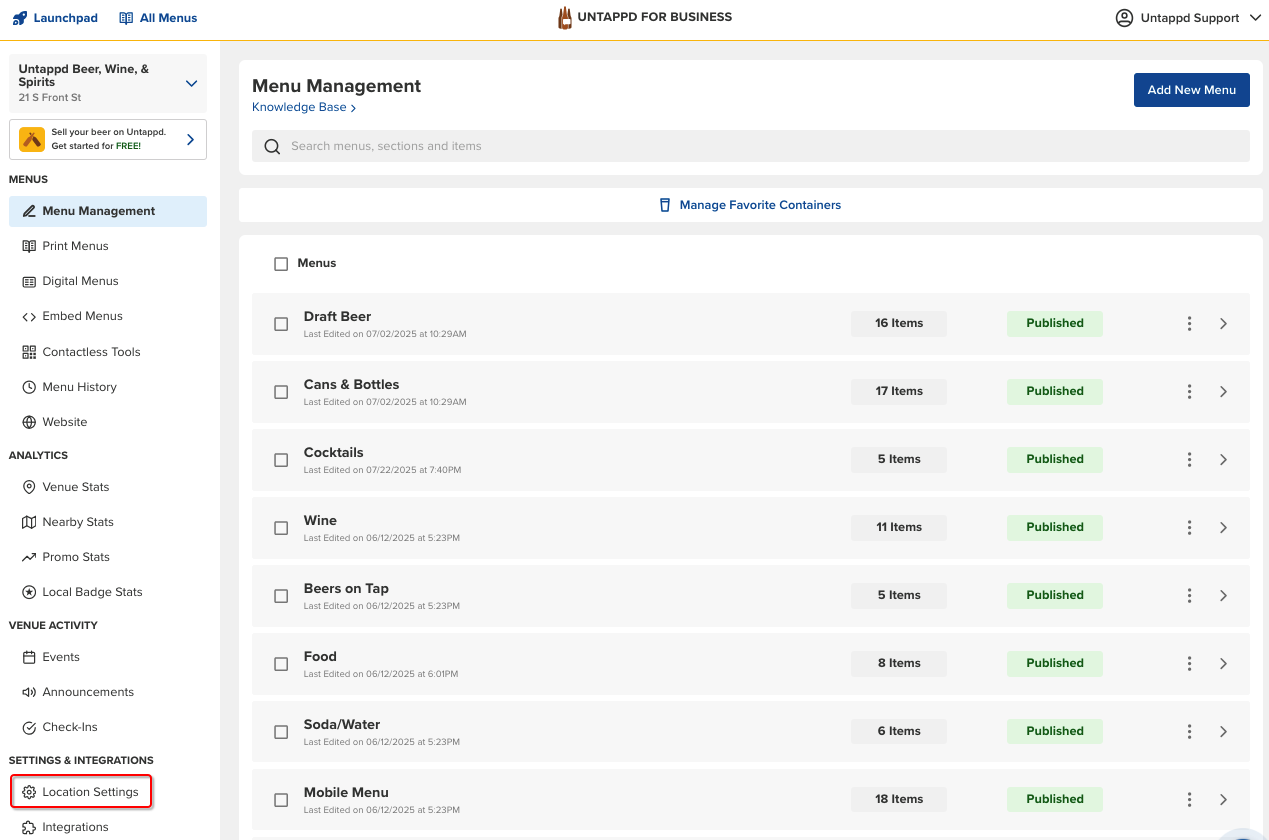Click the Venue Stats pin icon

[x=29, y=487]
